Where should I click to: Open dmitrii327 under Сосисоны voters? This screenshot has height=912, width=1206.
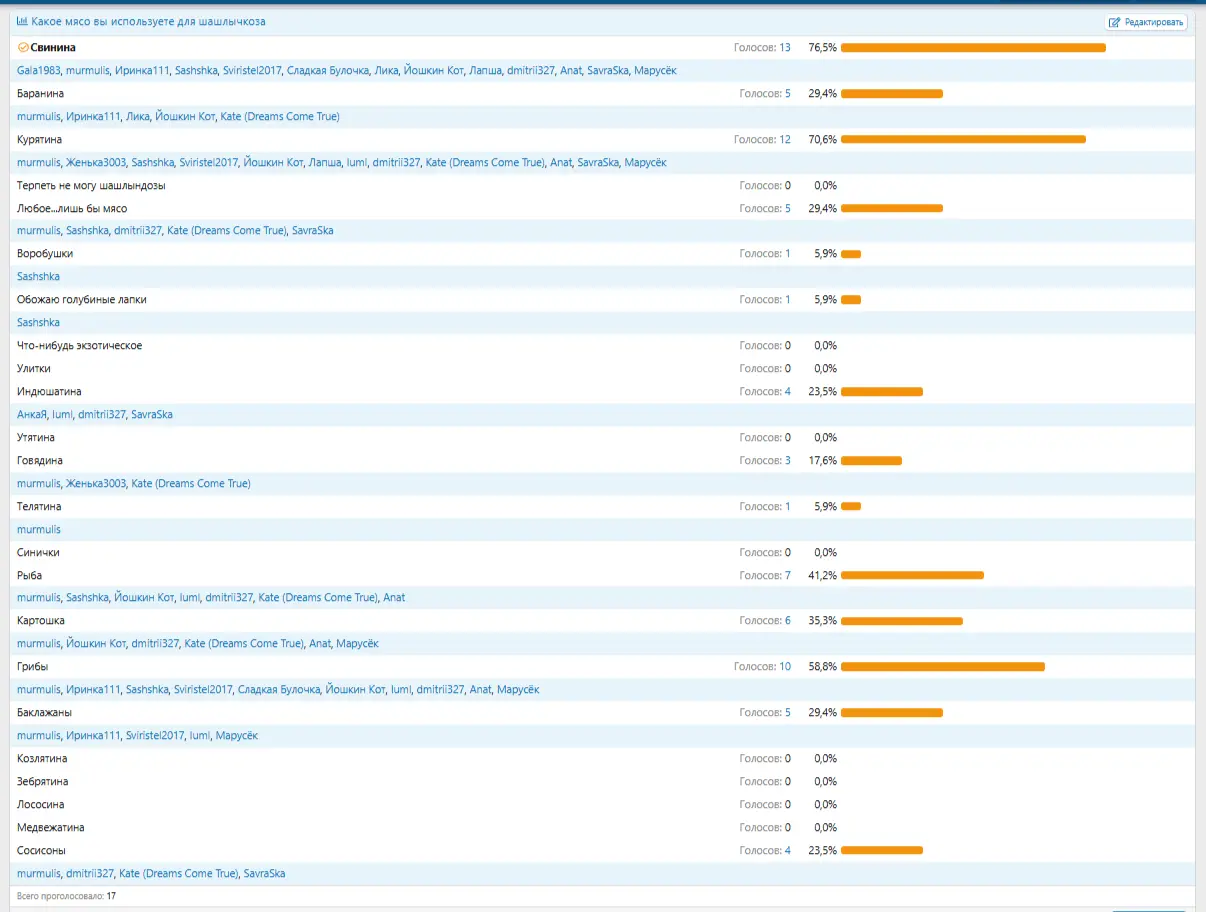90,873
